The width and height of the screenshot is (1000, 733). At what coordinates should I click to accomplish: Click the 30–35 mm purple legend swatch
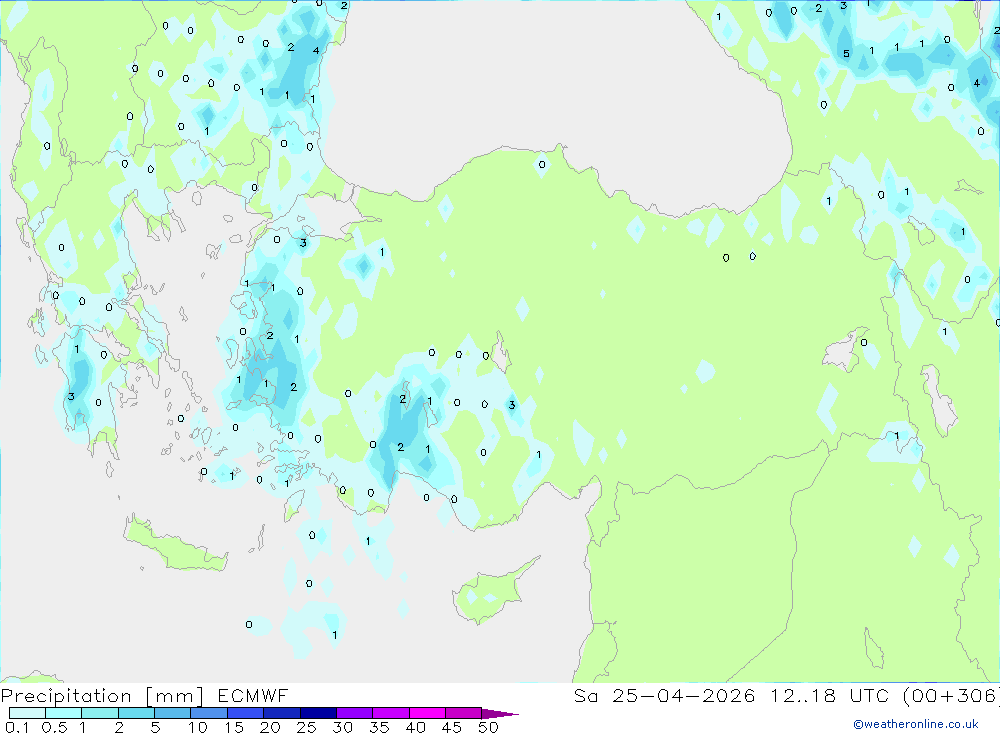(x=354, y=713)
